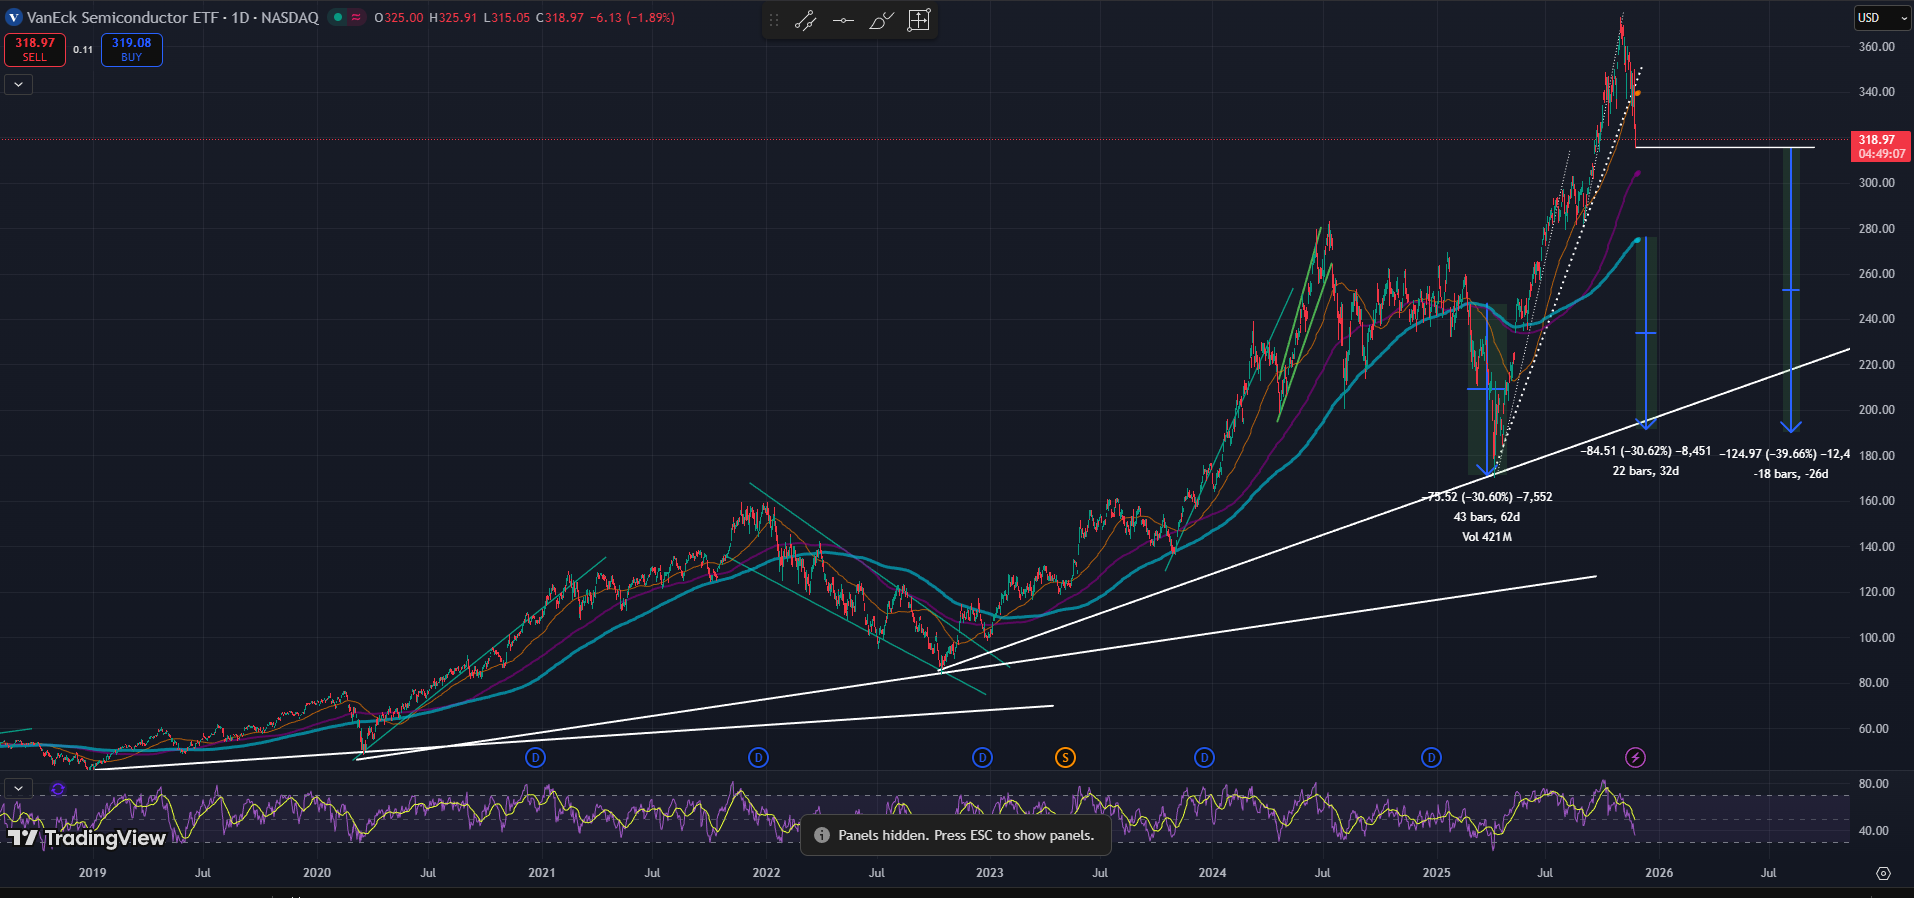
Task: Click the '-18 bars, -26d' label
Action: tap(1791, 474)
